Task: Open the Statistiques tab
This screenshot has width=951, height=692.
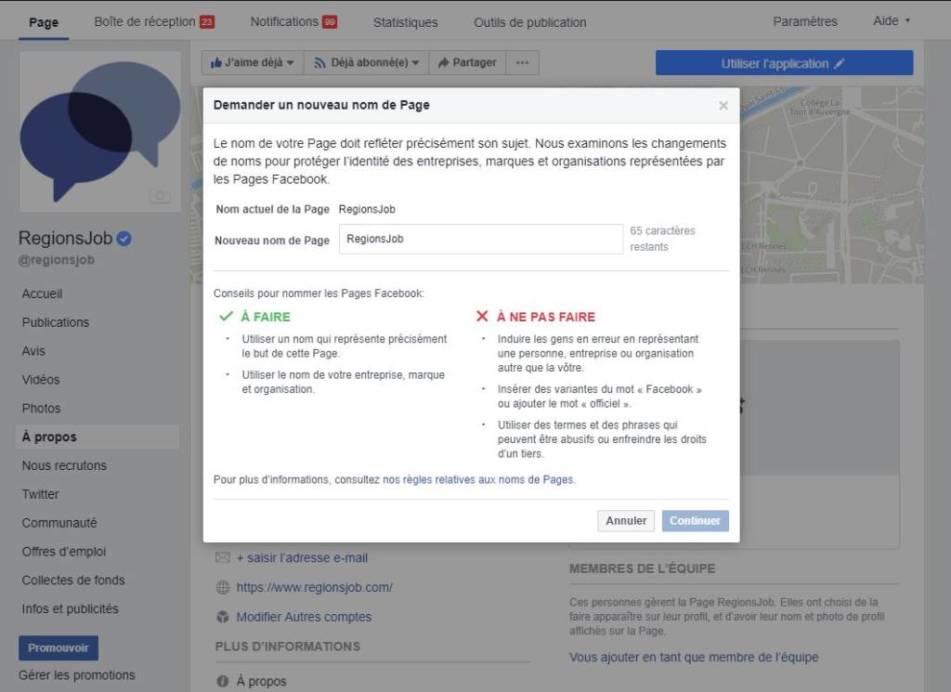Action: click(405, 22)
